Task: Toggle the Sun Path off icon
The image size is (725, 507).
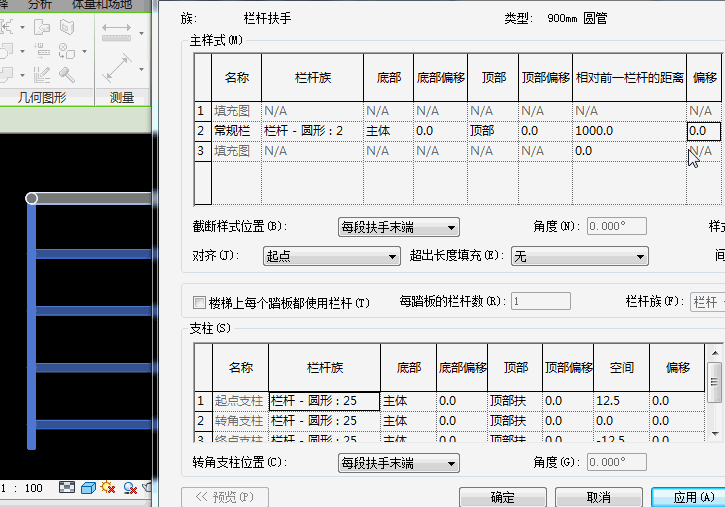Action: 109,488
